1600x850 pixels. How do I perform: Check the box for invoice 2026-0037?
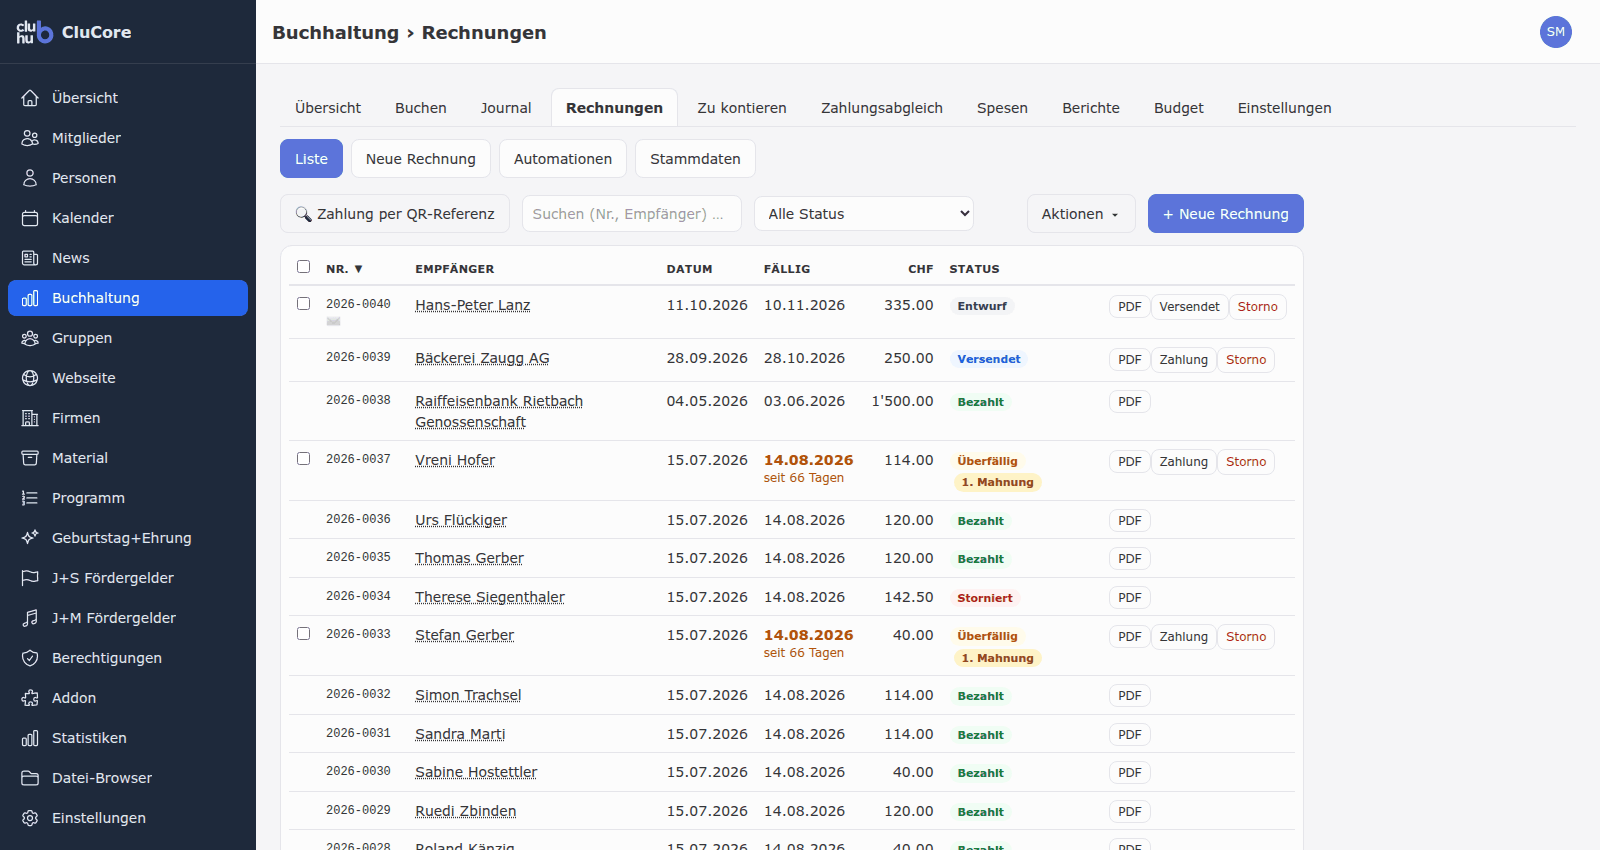coord(303,459)
